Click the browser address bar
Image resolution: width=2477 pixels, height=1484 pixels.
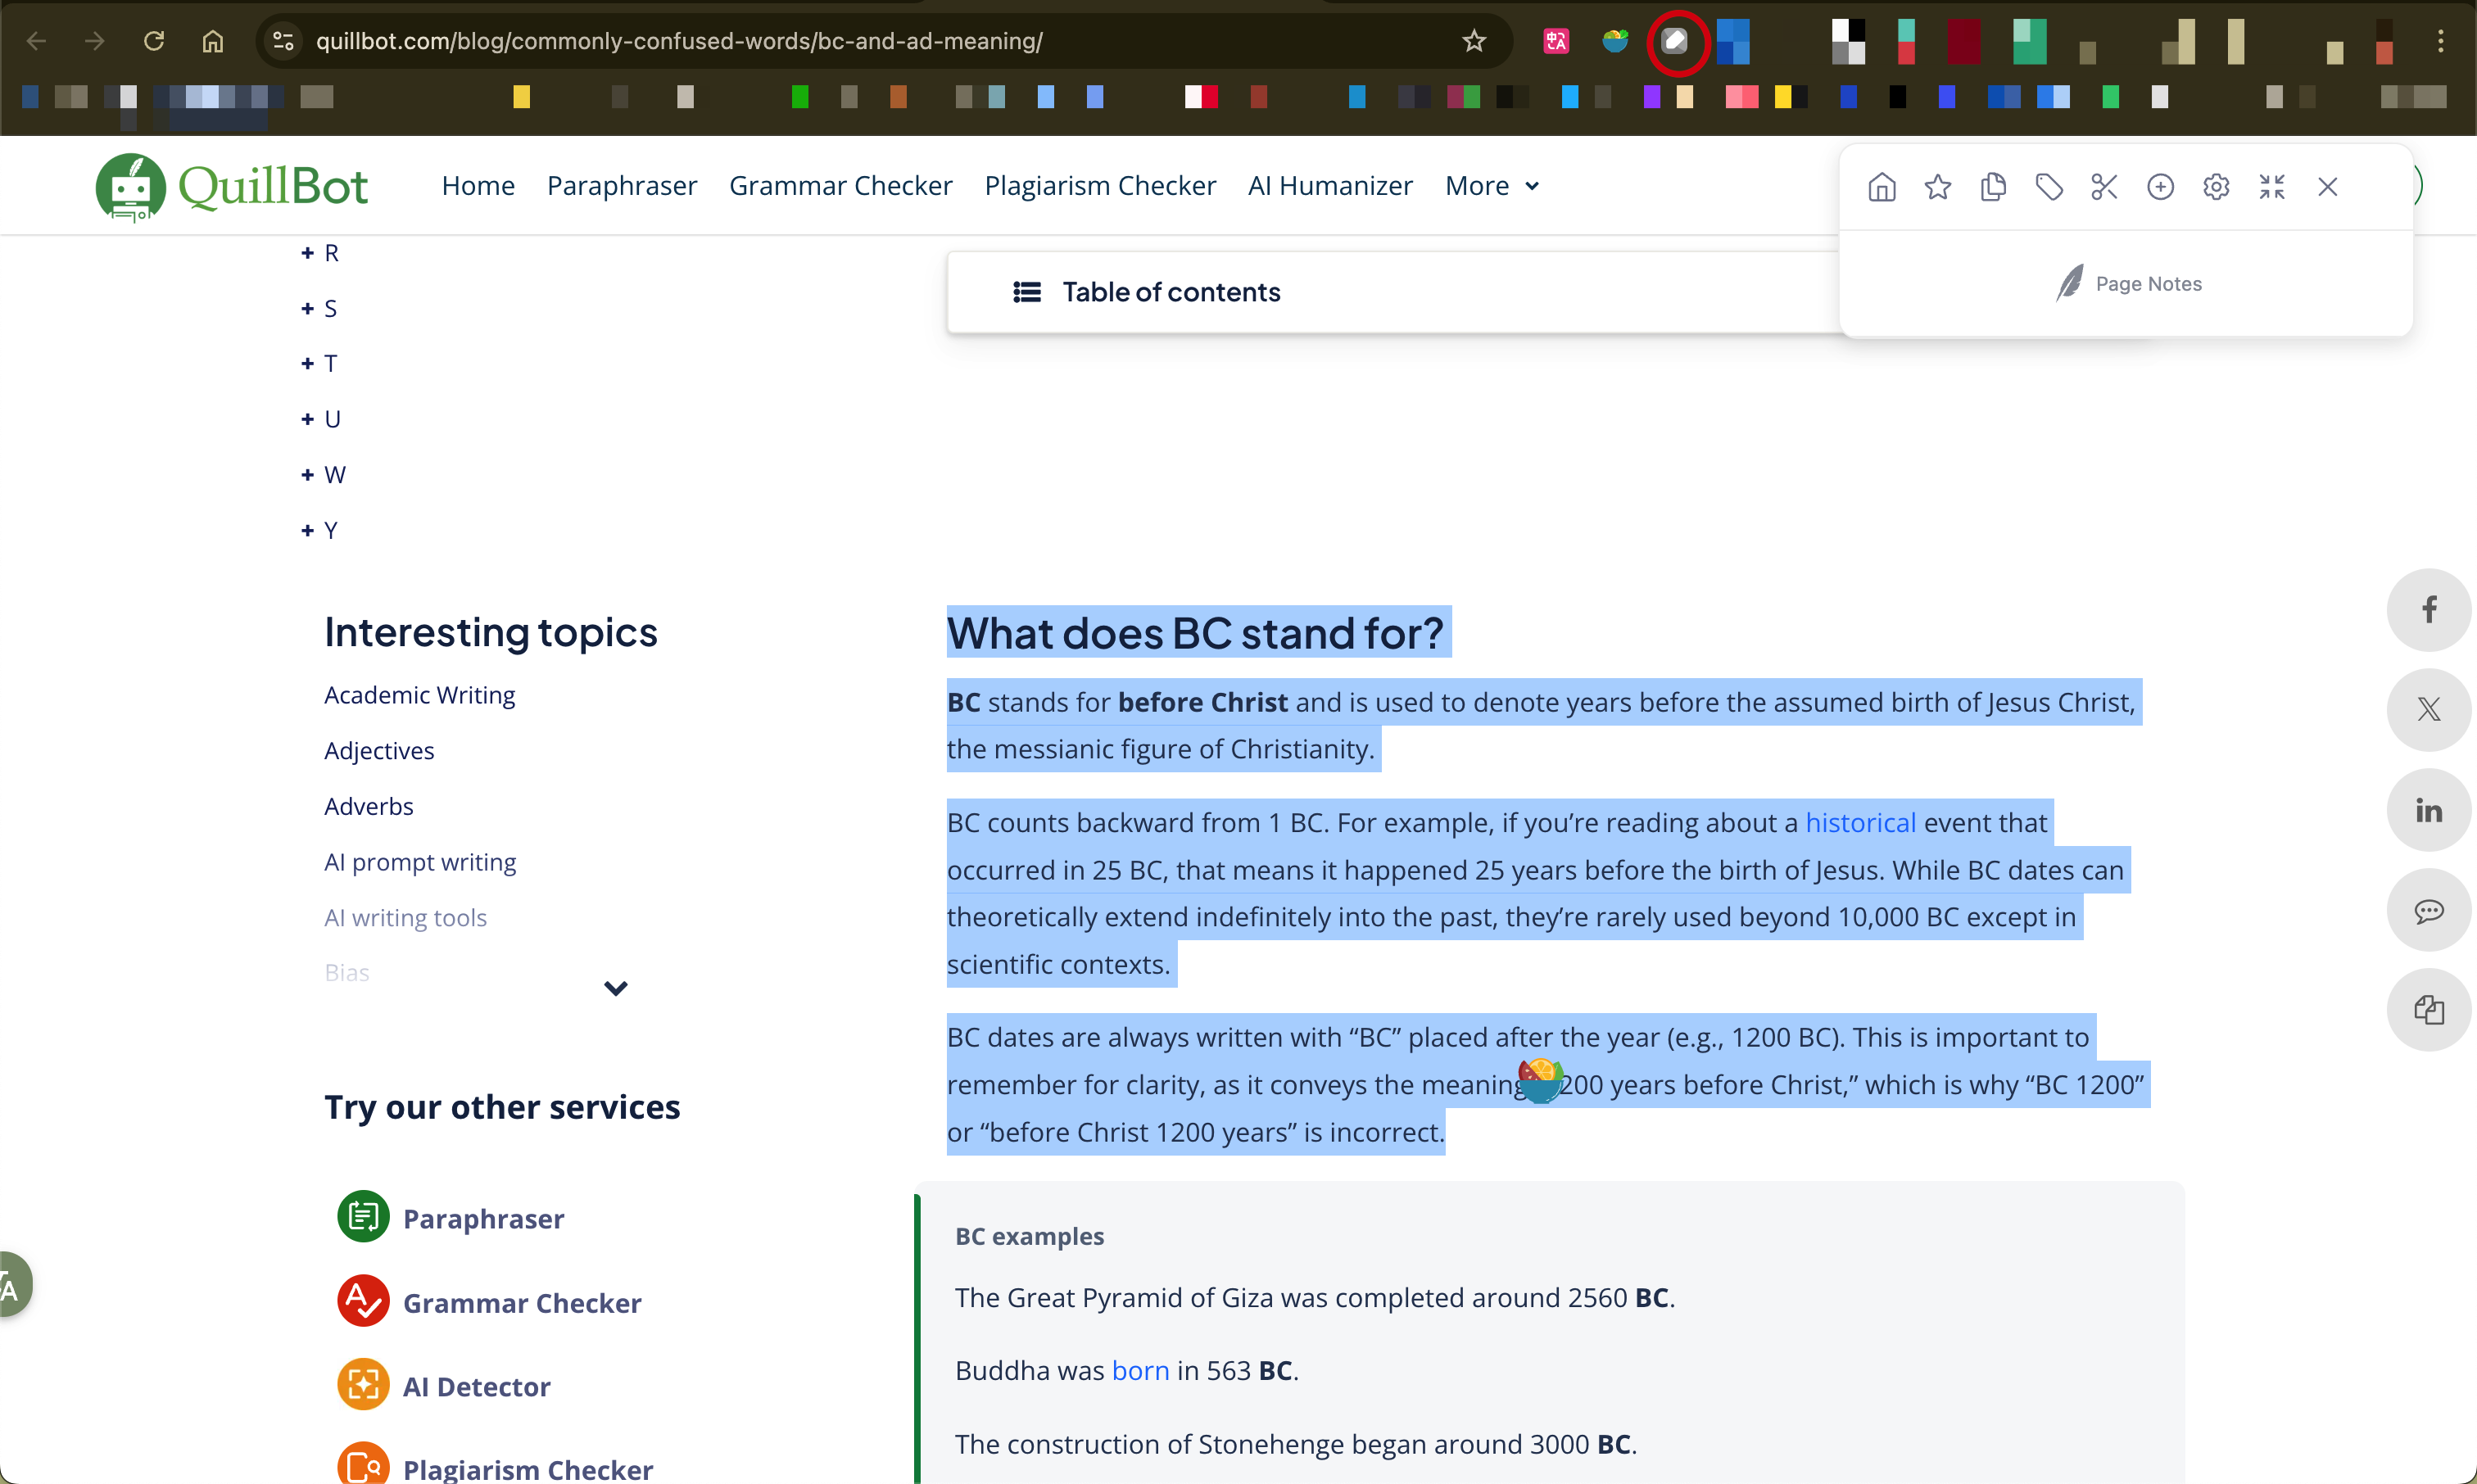pos(680,41)
